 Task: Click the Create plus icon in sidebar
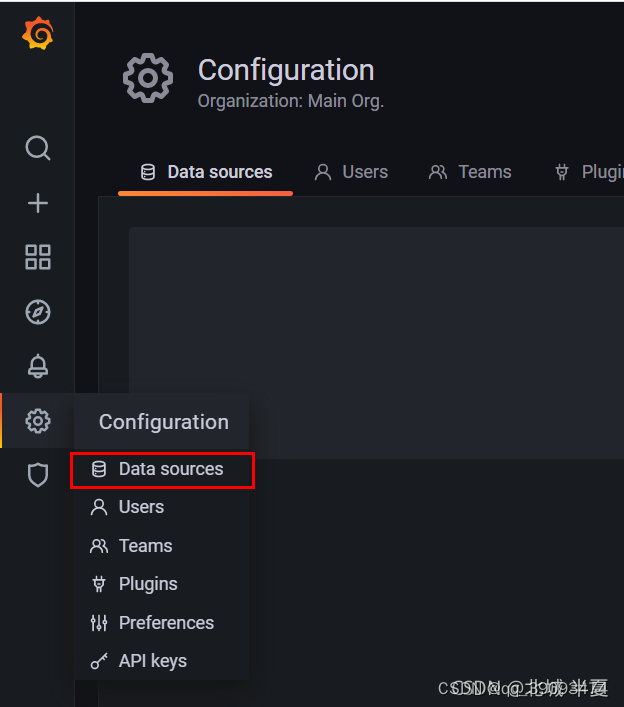coord(37,203)
